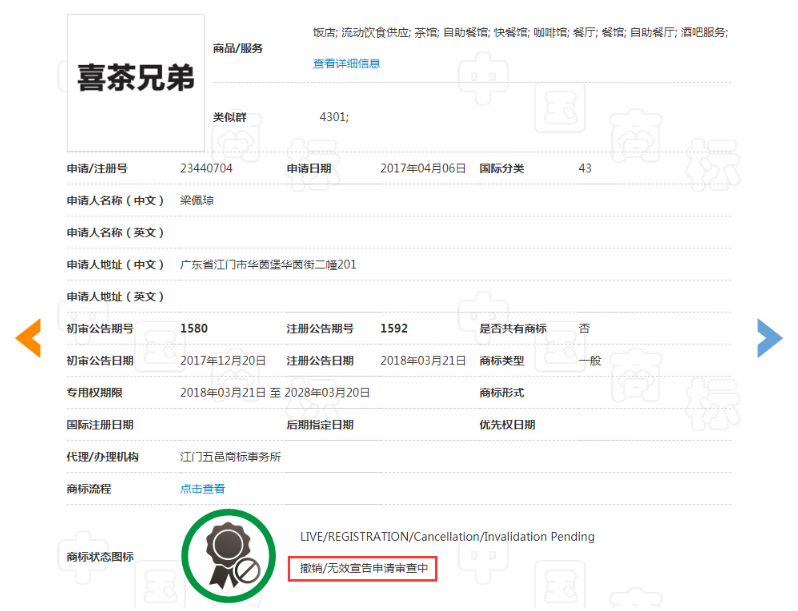
Task: Select registration announcement date 2018年03月21日
Action: [423, 361]
